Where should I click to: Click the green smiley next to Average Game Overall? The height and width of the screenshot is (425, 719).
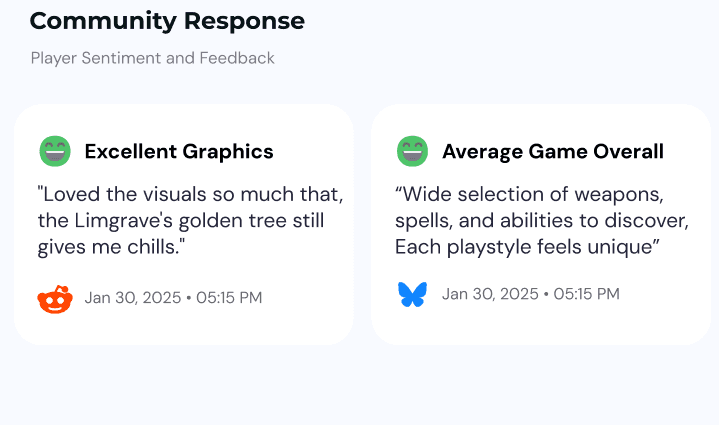point(412,151)
